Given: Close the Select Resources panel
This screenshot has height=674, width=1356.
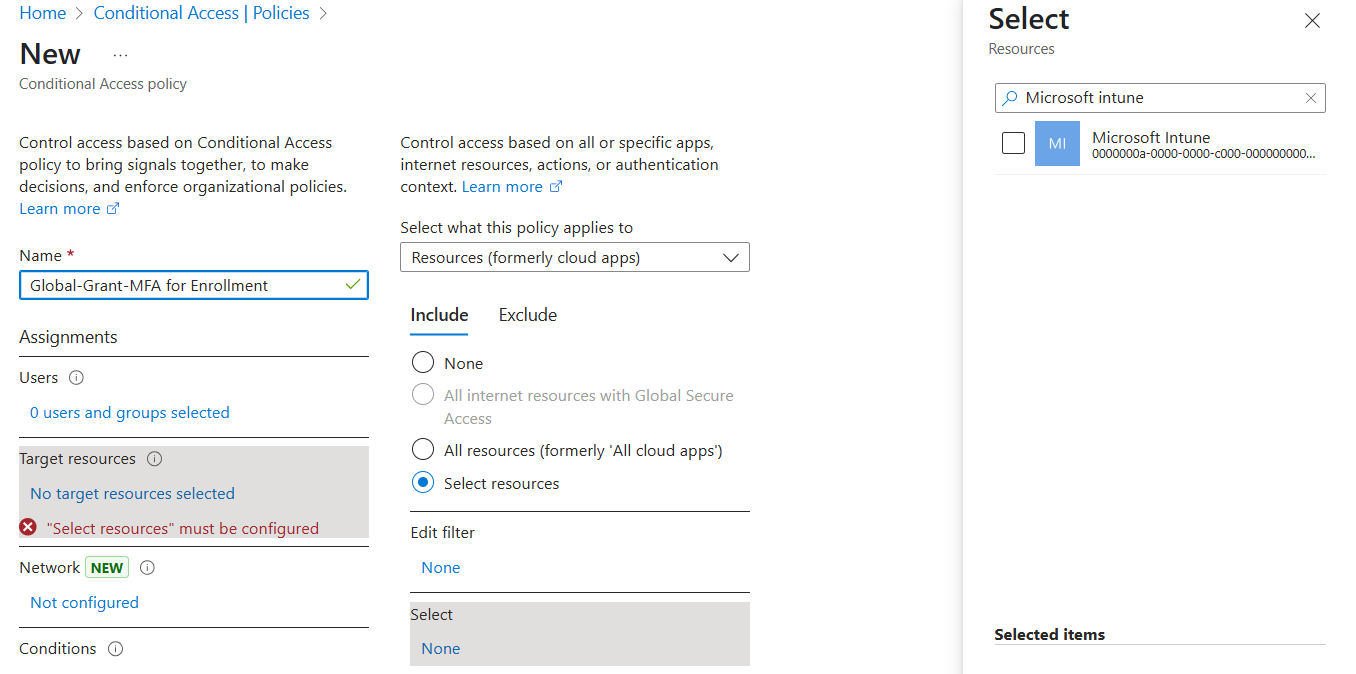Looking at the screenshot, I should [x=1312, y=20].
